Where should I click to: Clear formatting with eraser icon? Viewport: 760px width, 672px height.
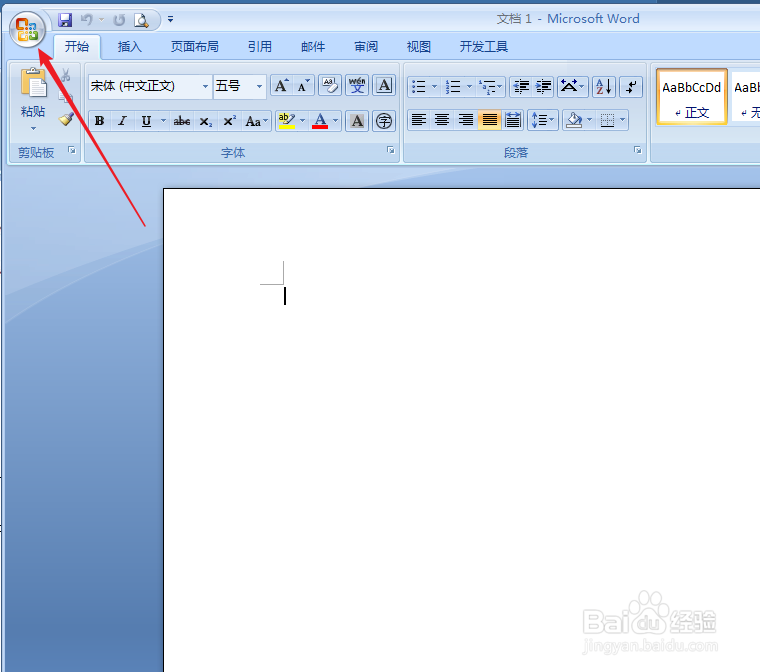[x=330, y=86]
